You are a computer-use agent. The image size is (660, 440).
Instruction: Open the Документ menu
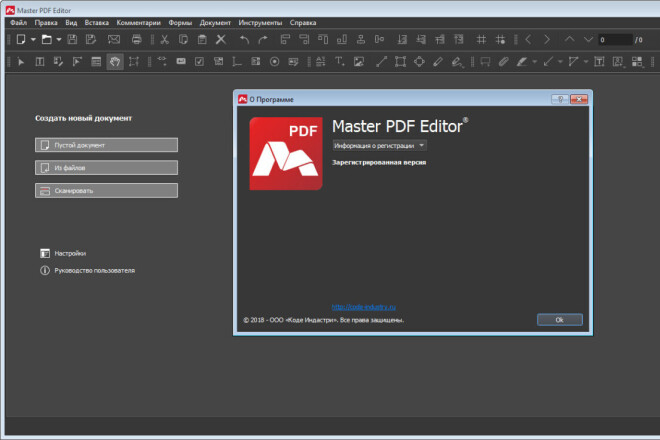215,23
